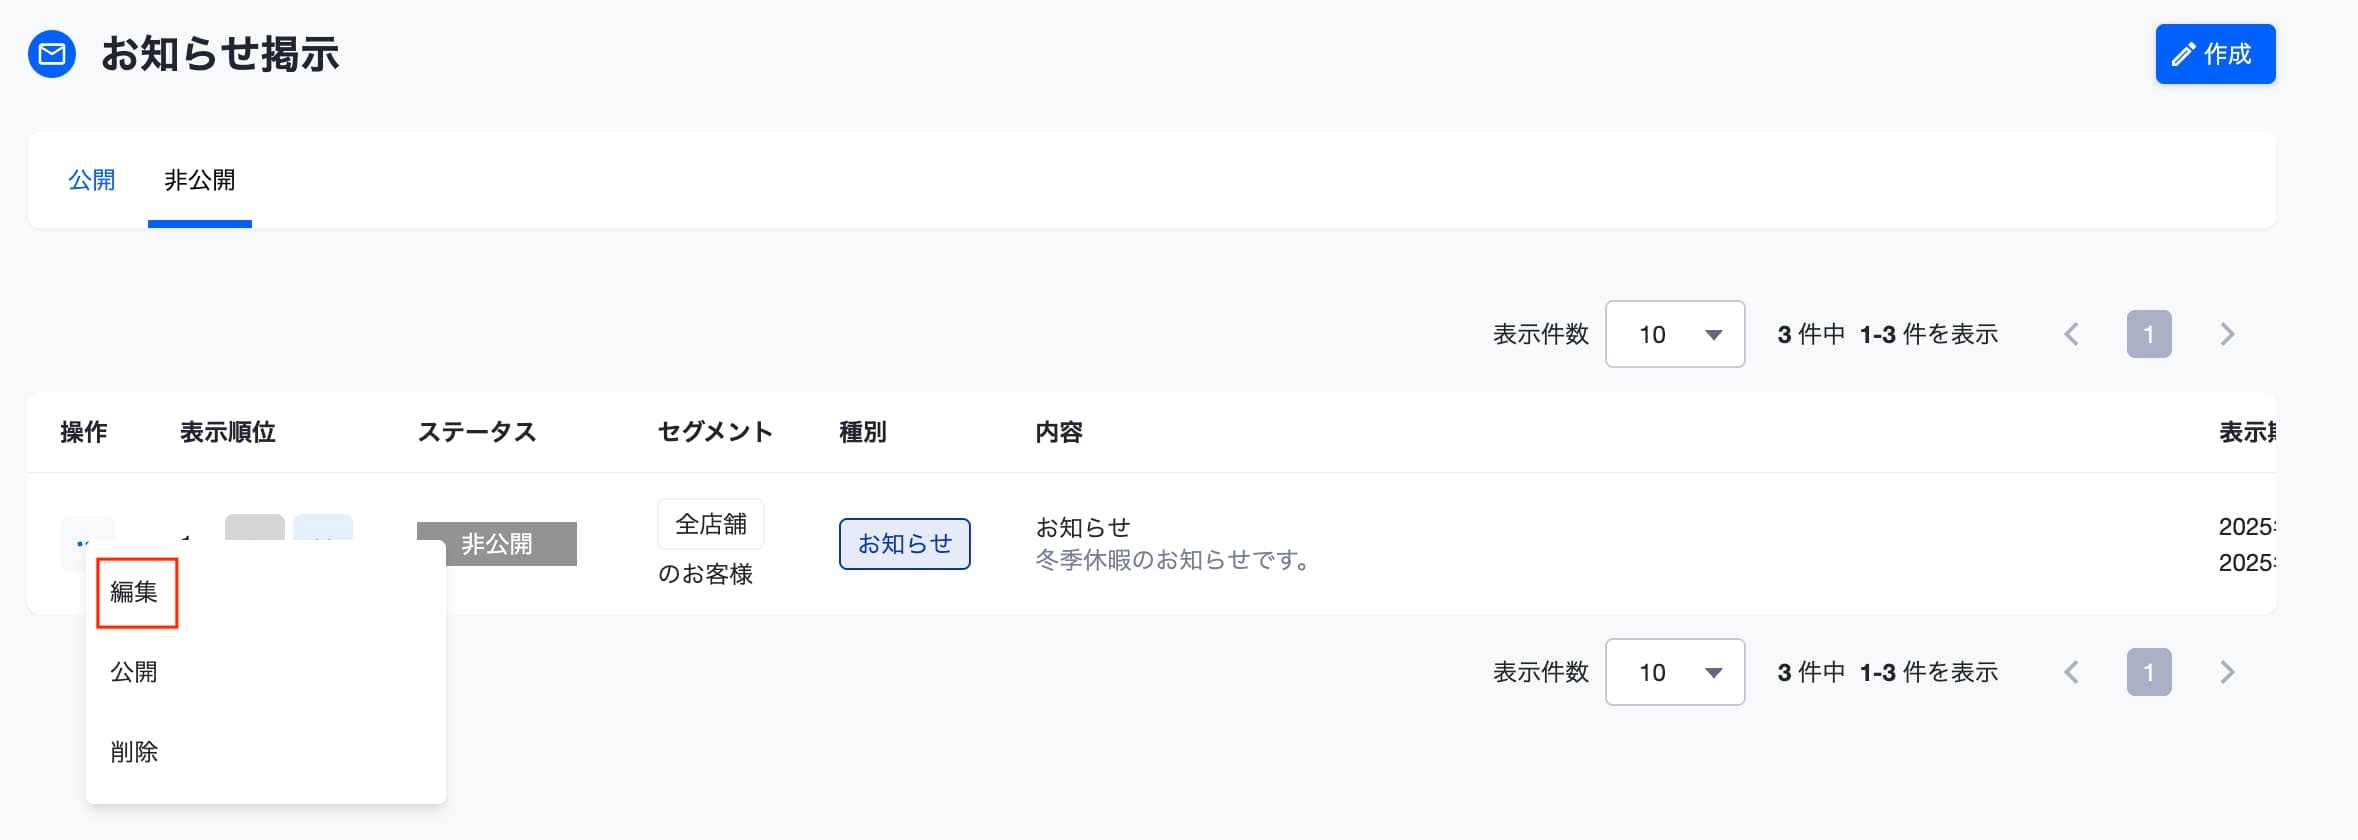Click the blue mail envelope icon

52,54
